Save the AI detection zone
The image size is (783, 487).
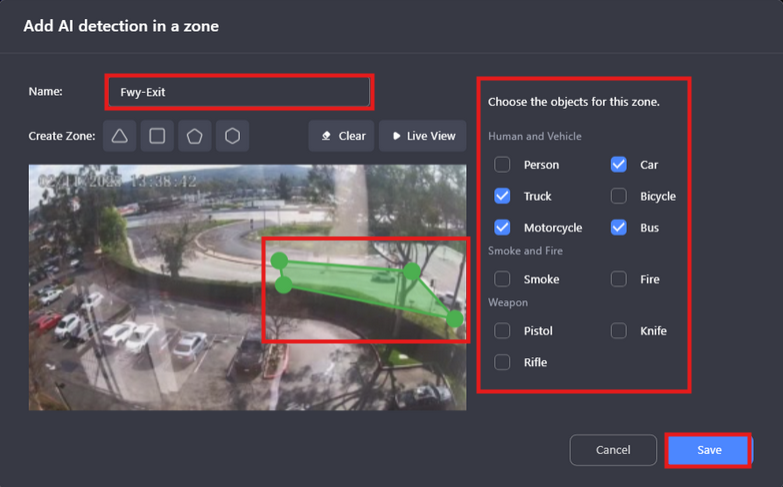click(709, 450)
